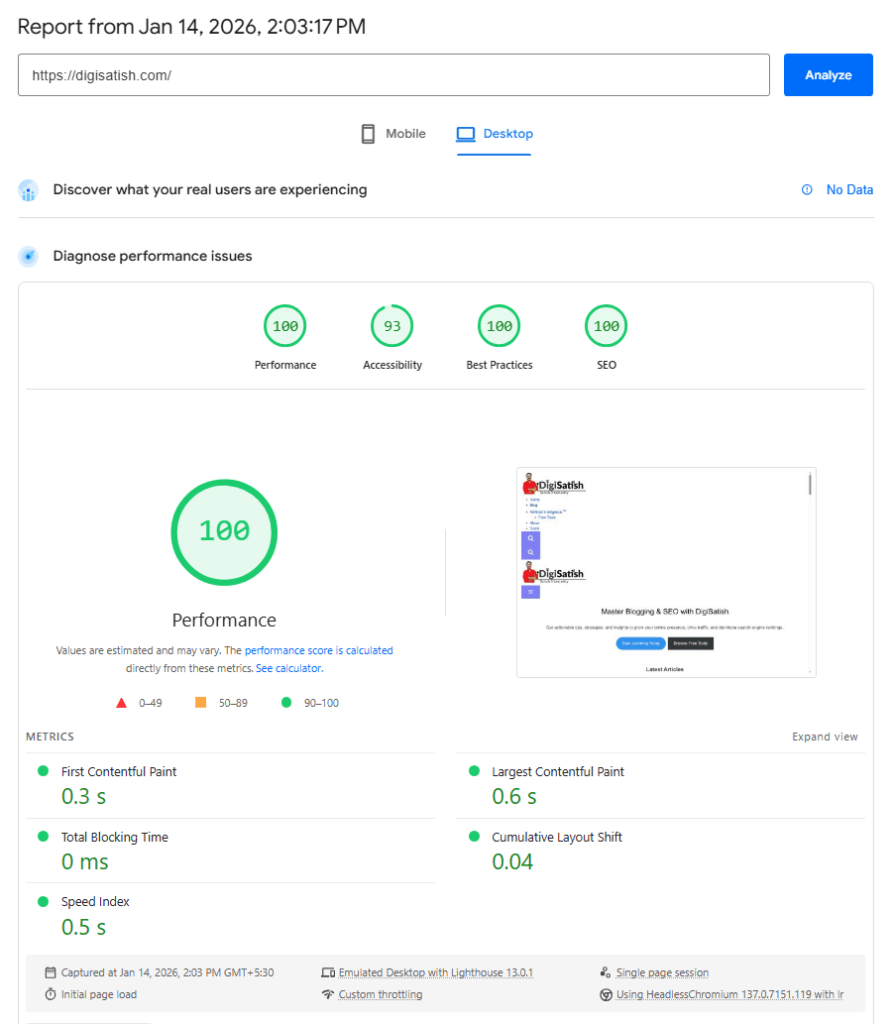Click the diagnose performance issues icon
The height and width of the screenshot is (1024, 893).
click(x=28, y=256)
